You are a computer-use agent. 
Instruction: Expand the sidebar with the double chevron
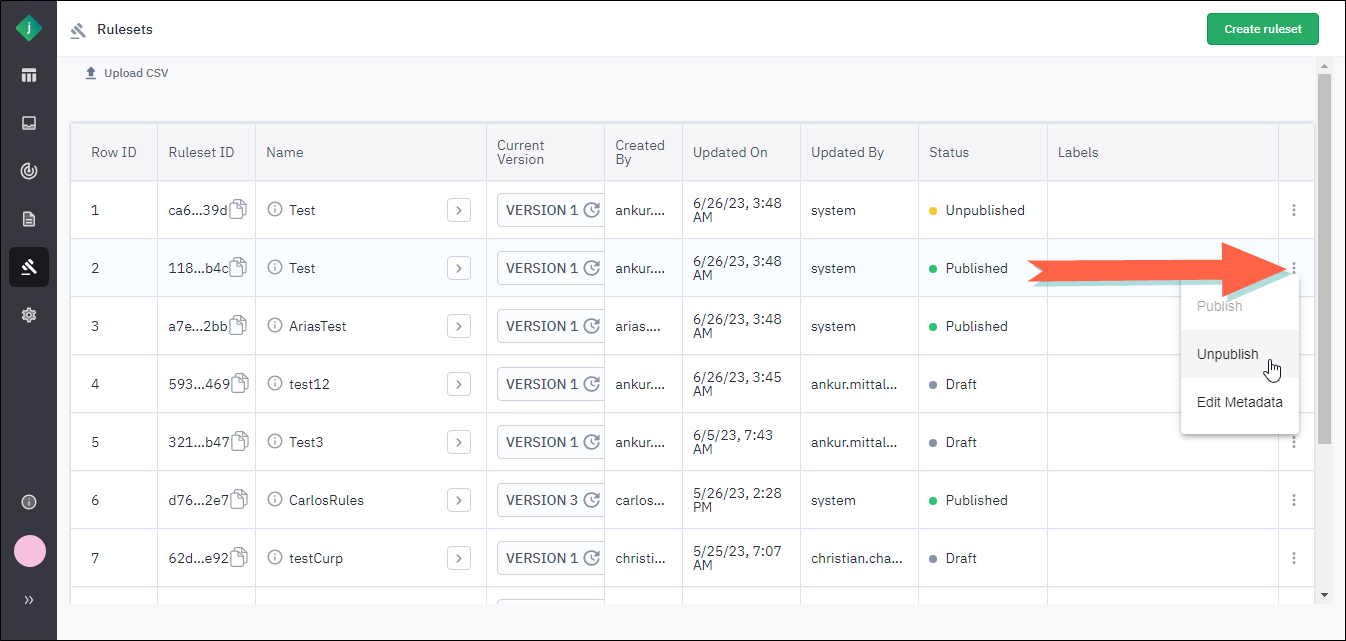click(x=29, y=600)
